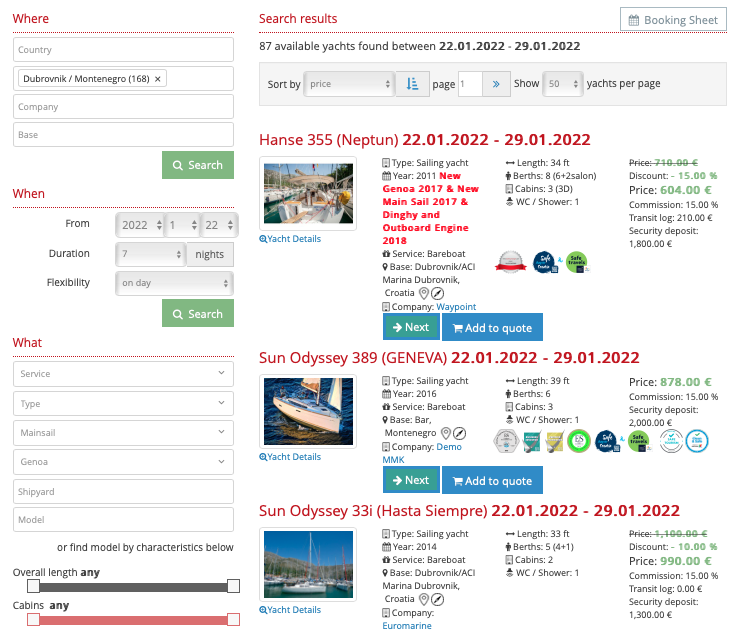Image resolution: width=732 pixels, height=632 pixels.
Task: Click the Country input field
Action: pyautogui.click(x=123, y=50)
